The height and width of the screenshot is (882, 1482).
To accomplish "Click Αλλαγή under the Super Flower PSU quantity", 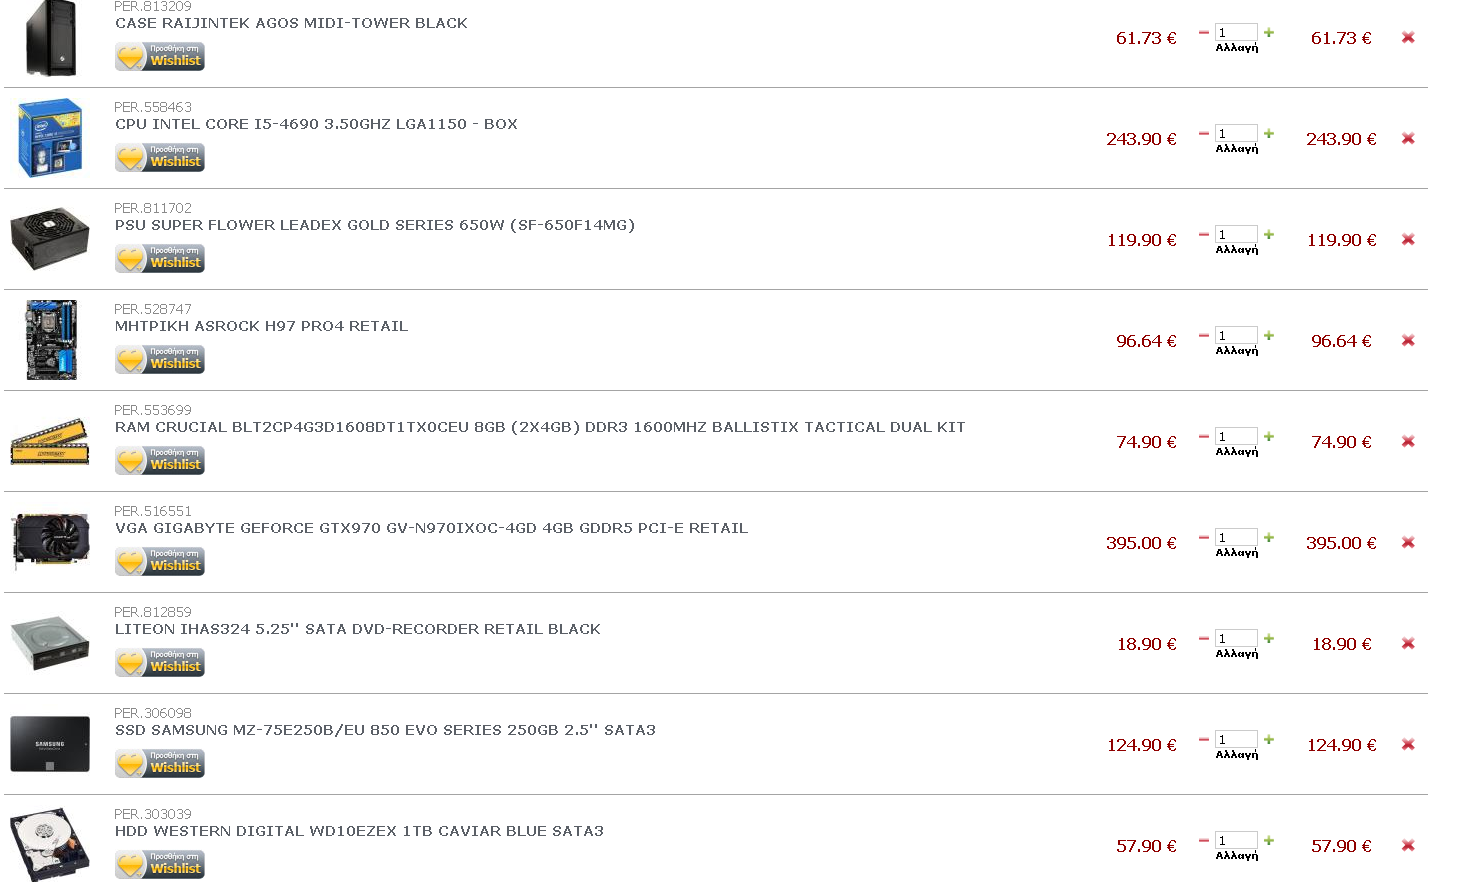I will coord(1237,250).
